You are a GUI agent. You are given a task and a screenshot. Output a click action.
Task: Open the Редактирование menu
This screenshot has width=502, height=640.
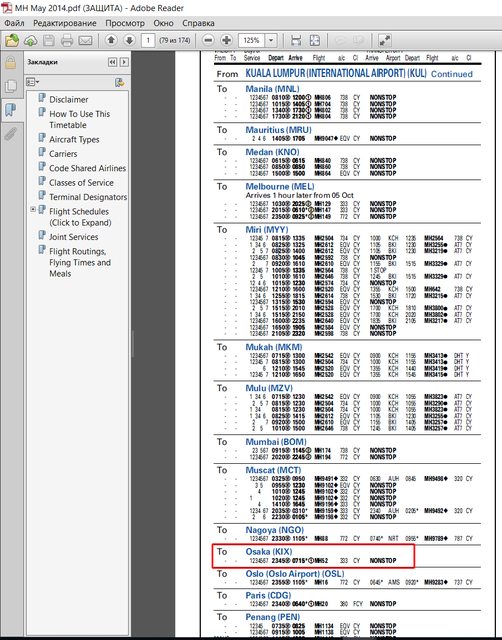click(x=65, y=23)
